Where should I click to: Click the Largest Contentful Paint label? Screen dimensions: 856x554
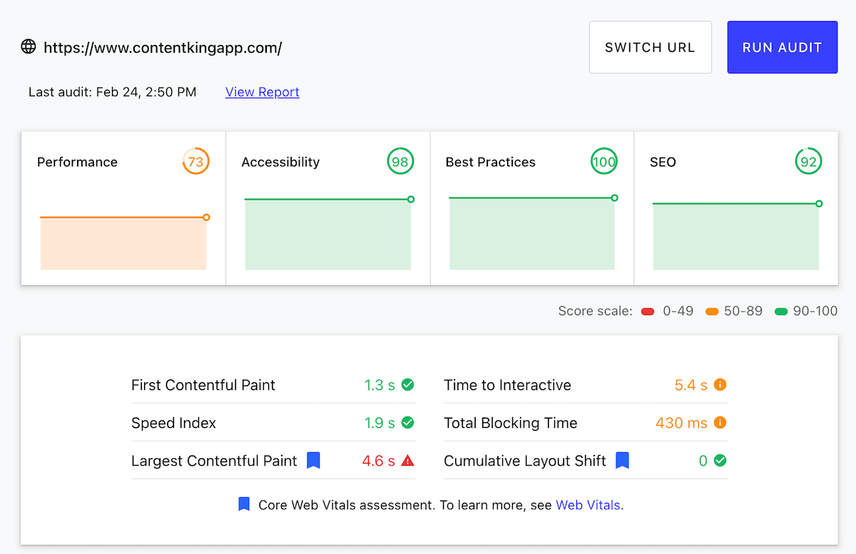pyautogui.click(x=214, y=461)
